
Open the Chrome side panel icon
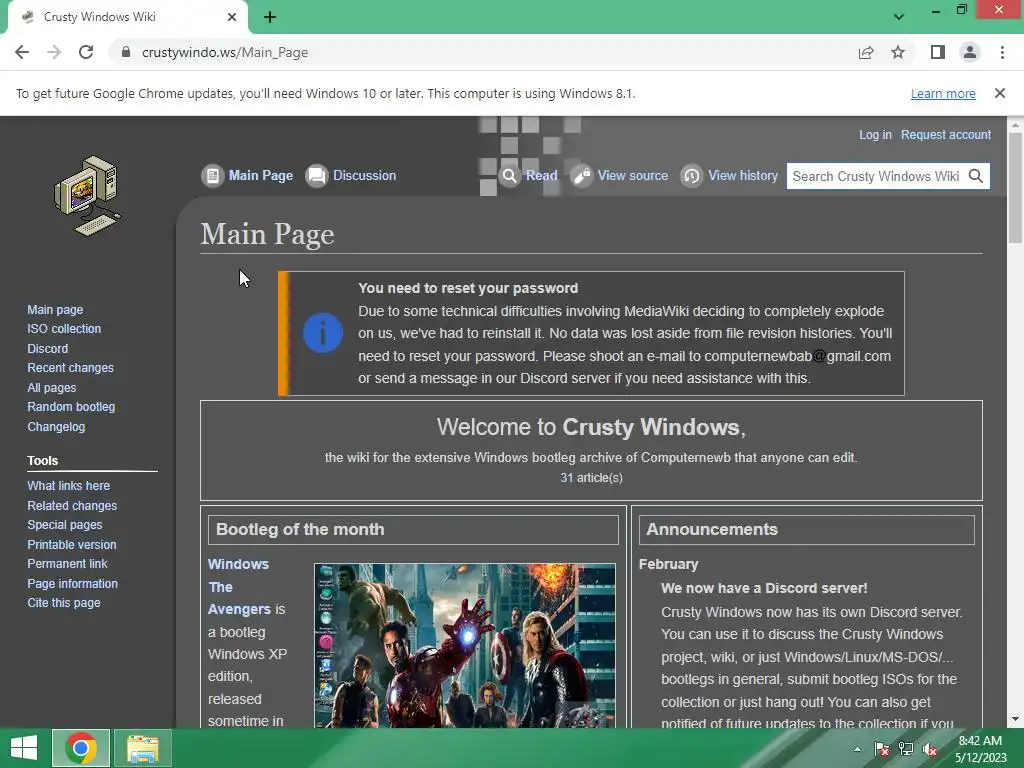click(938, 52)
